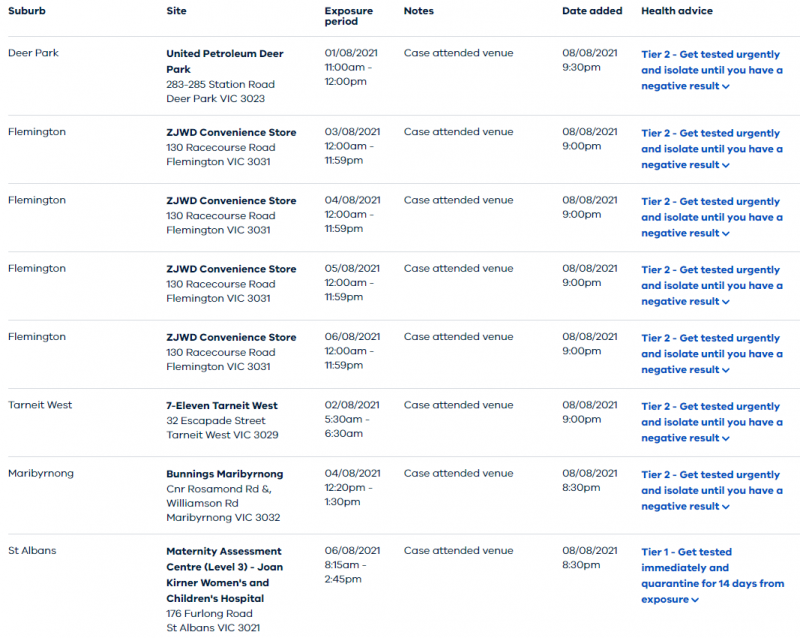Expand Tier 2 advice for Bunnings Maribyrnong row
Screen dimensions: 800x638
[711, 490]
